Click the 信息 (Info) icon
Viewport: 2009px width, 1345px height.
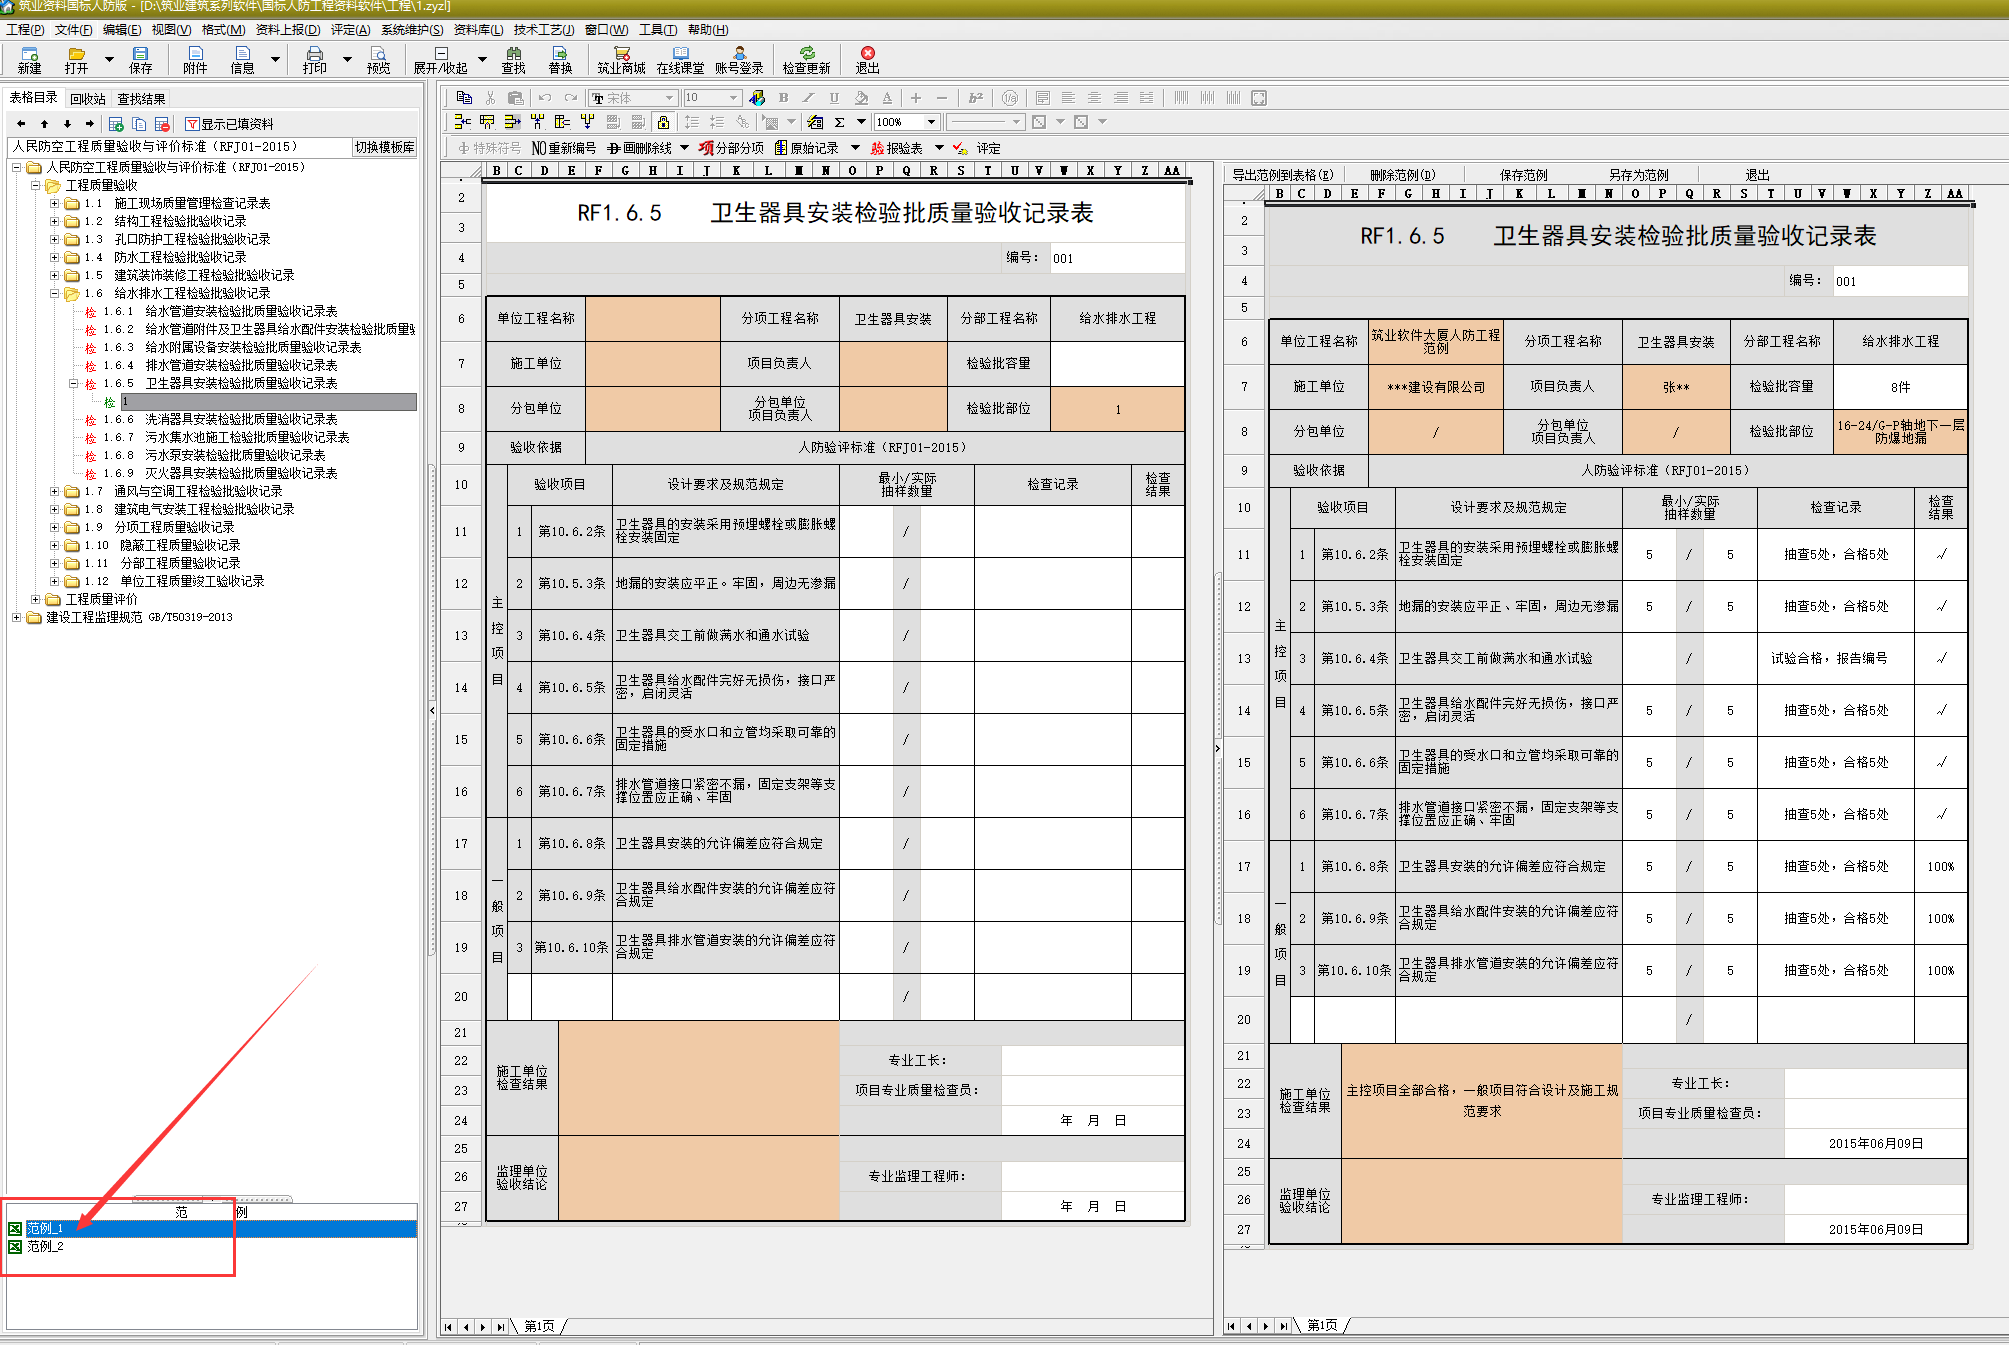(x=242, y=60)
